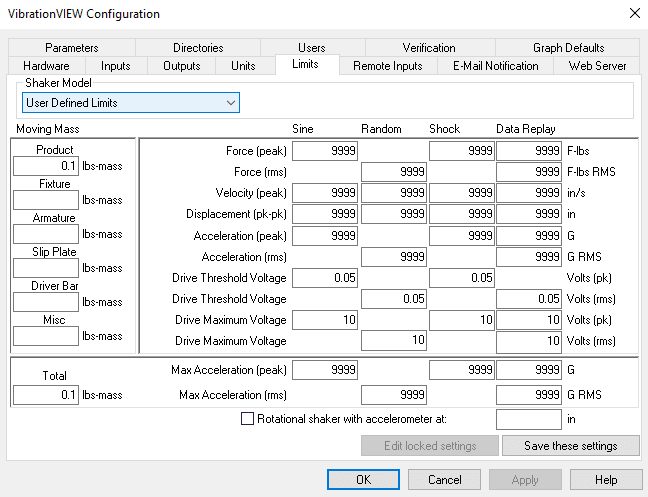Viewport: 648px width, 497px height.
Task: Click the OK button
Action: (363, 479)
